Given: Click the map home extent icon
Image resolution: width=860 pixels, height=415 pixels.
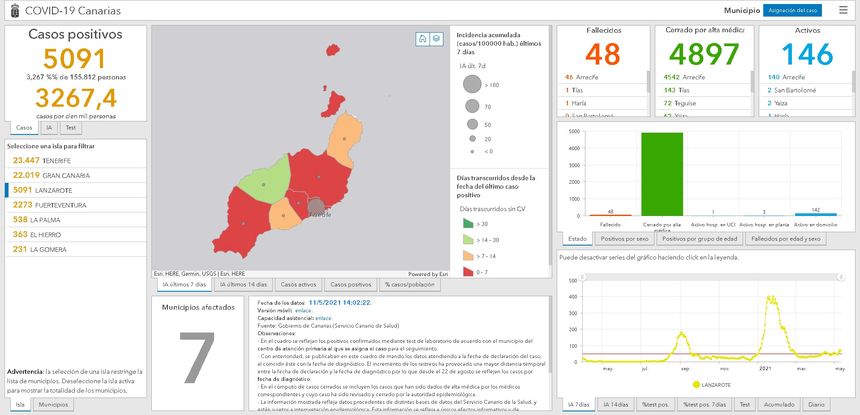Looking at the screenshot, I should (423, 39).
